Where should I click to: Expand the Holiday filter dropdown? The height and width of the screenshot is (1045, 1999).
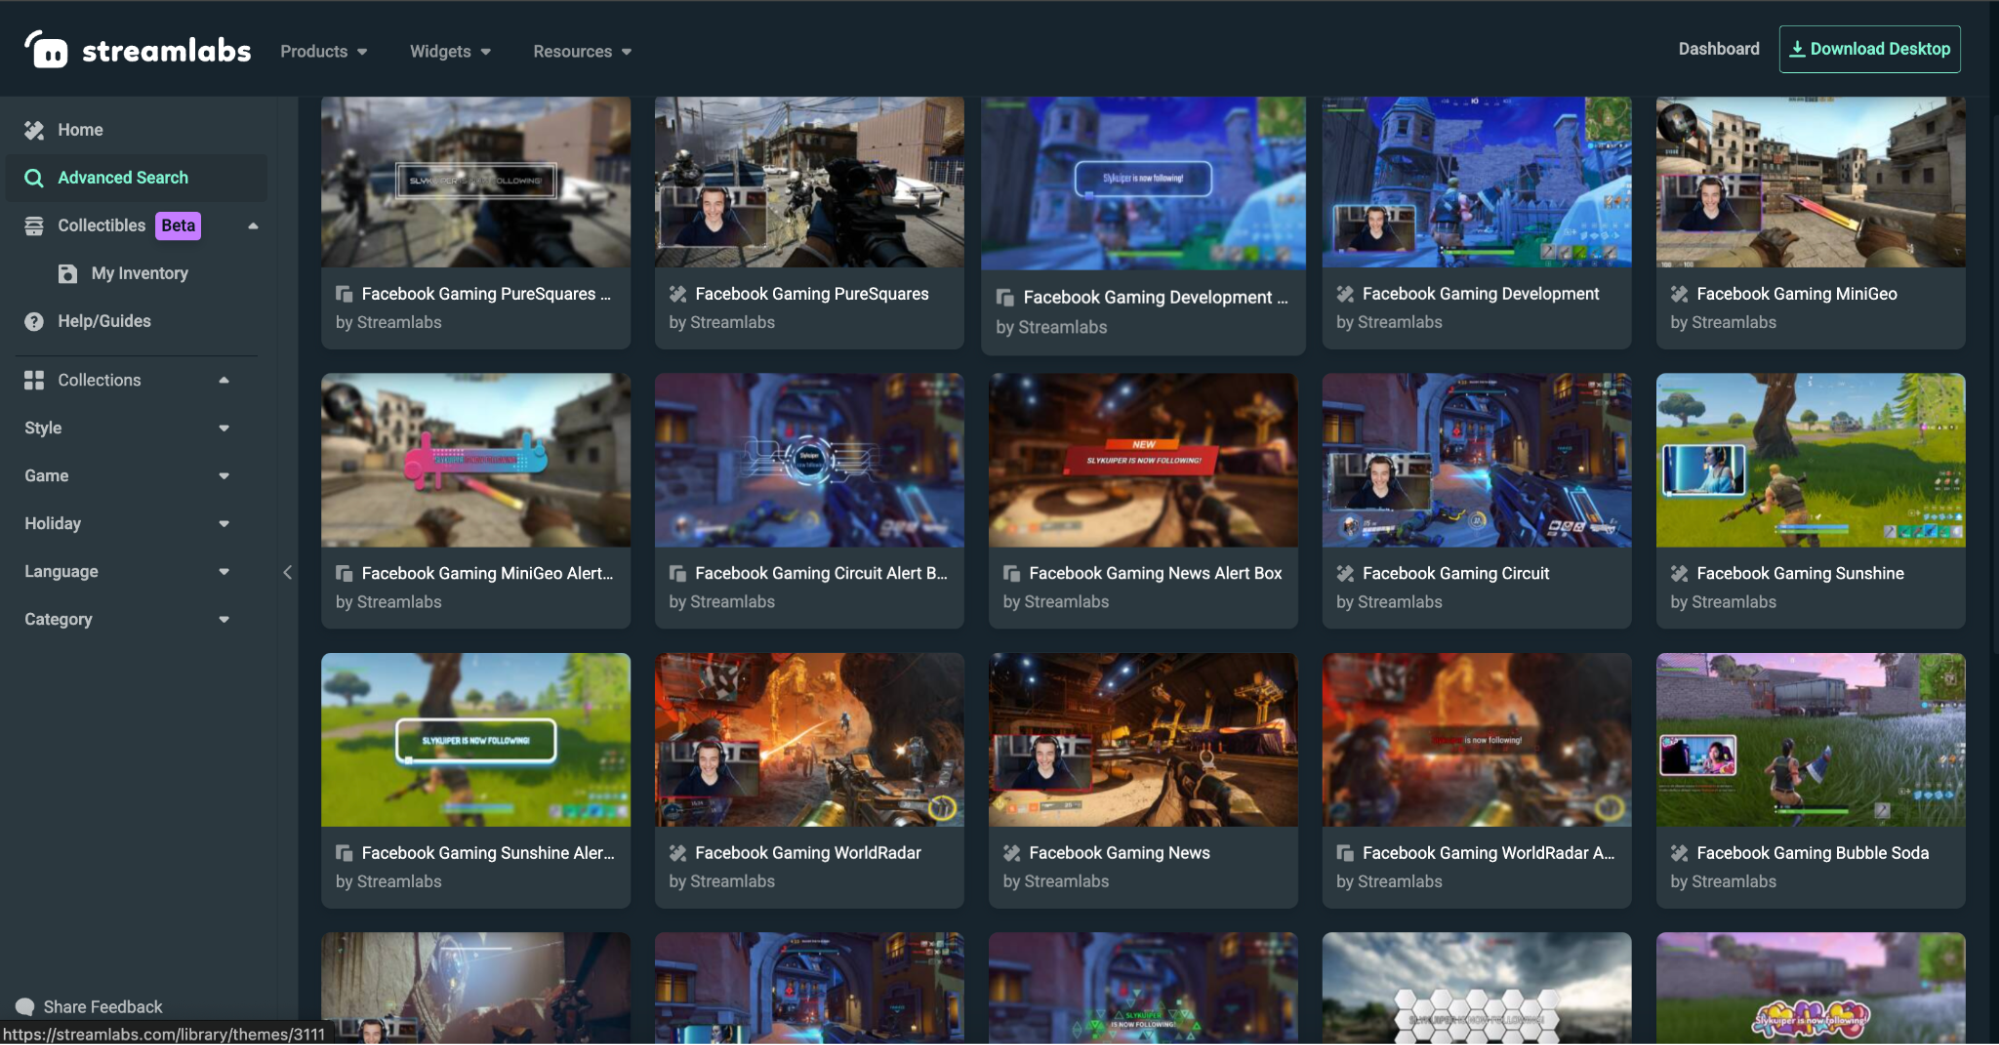click(224, 524)
